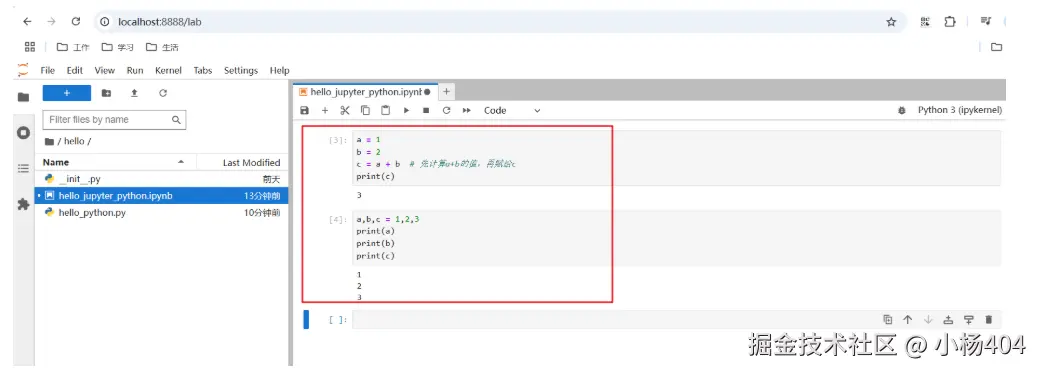This screenshot has width=1039, height=372.
Task: Show the file browser sidebar panel
Action: pyautogui.click(x=23, y=97)
